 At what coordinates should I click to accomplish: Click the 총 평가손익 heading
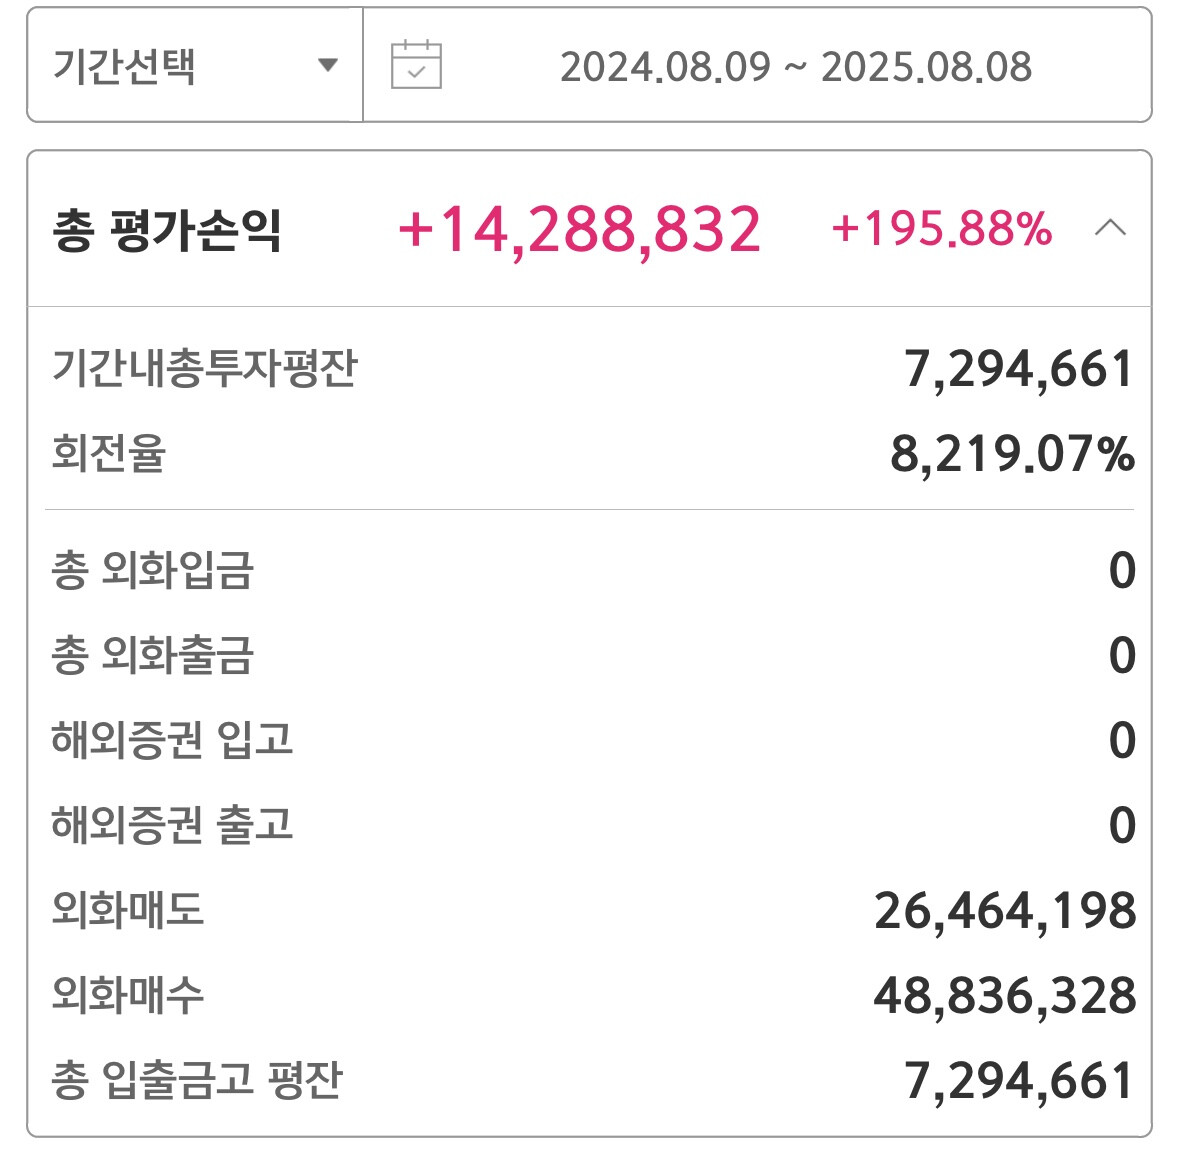tap(167, 230)
